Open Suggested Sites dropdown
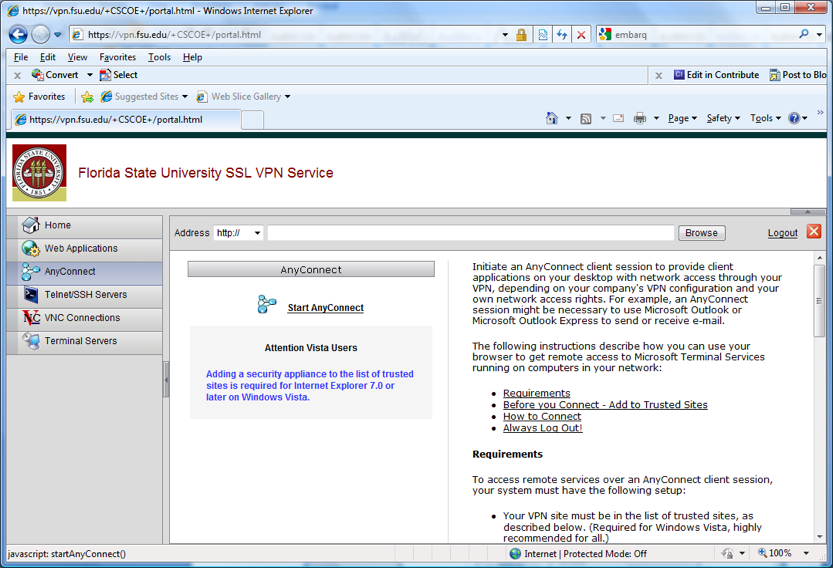The width and height of the screenshot is (833, 568). click(x=184, y=97)
